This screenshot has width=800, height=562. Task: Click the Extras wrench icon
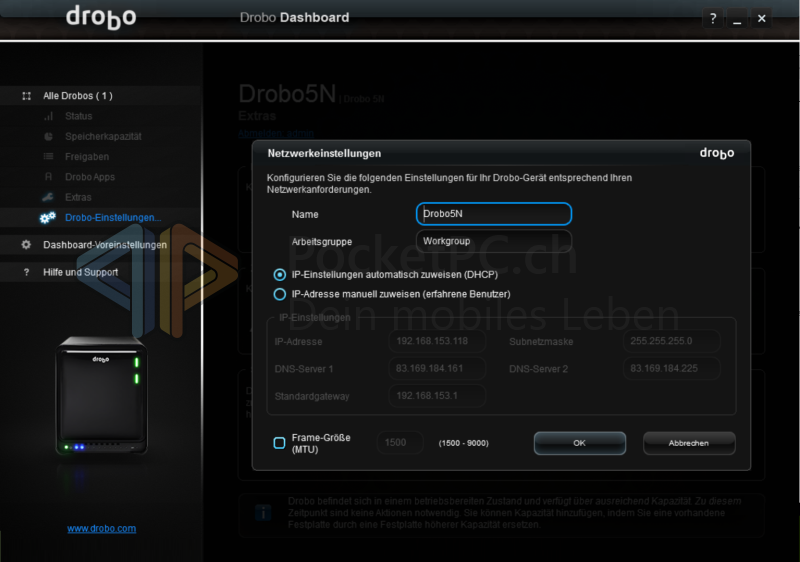coord(48,197)
